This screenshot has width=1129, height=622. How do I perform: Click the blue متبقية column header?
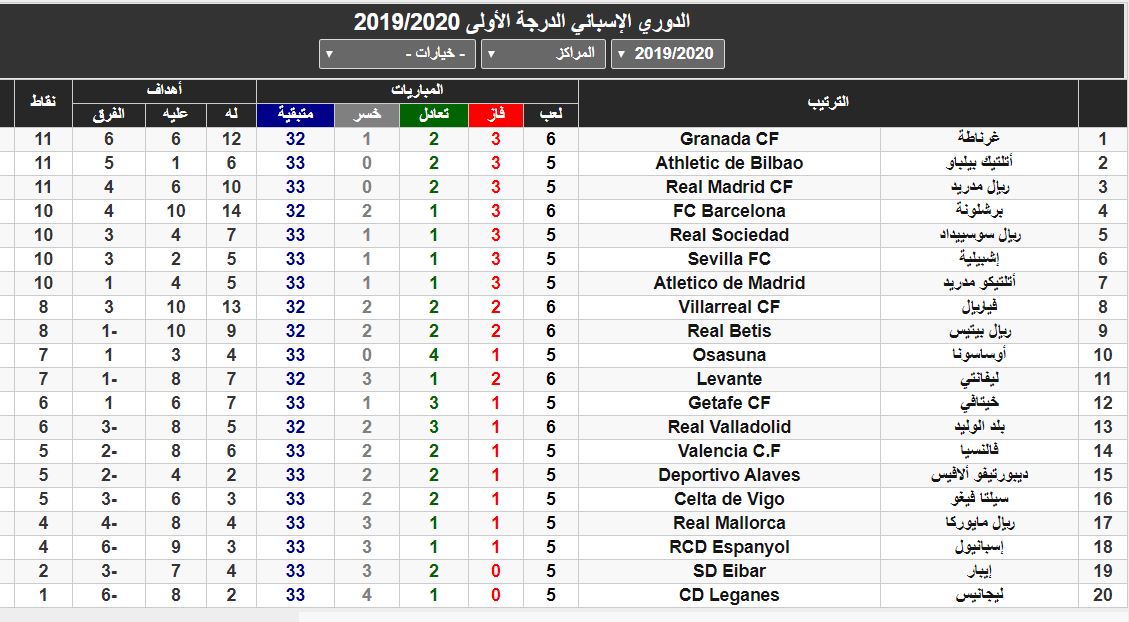click(x=295, y=115)
